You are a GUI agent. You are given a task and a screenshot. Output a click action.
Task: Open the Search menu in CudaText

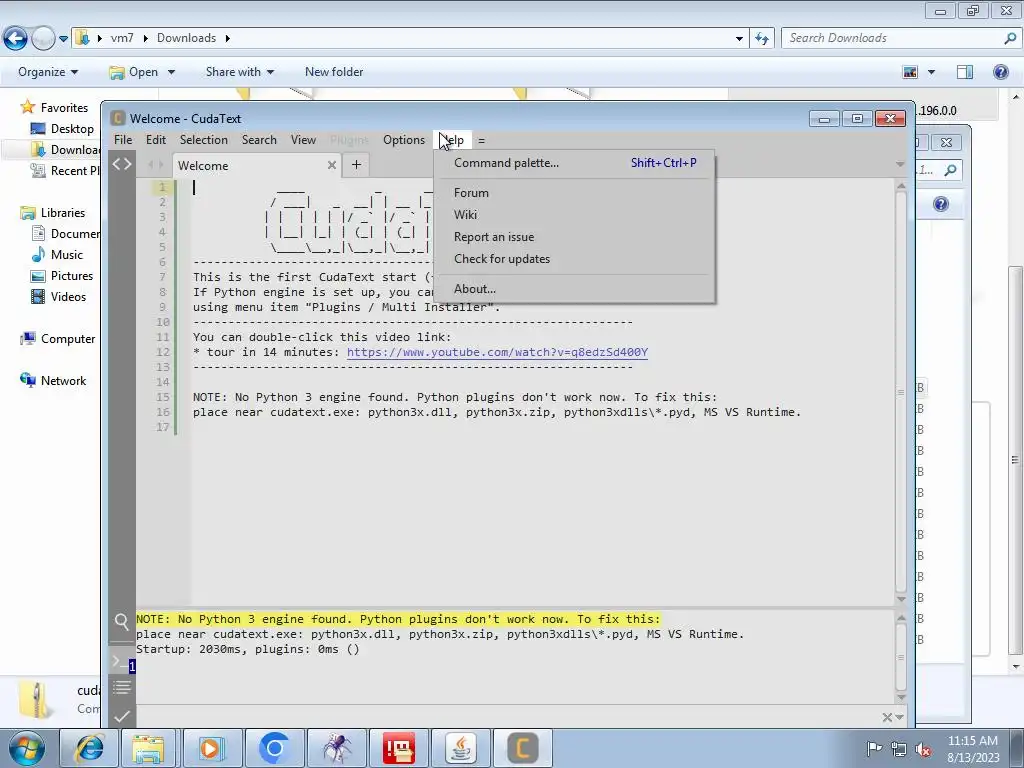(x=259, y=140)
